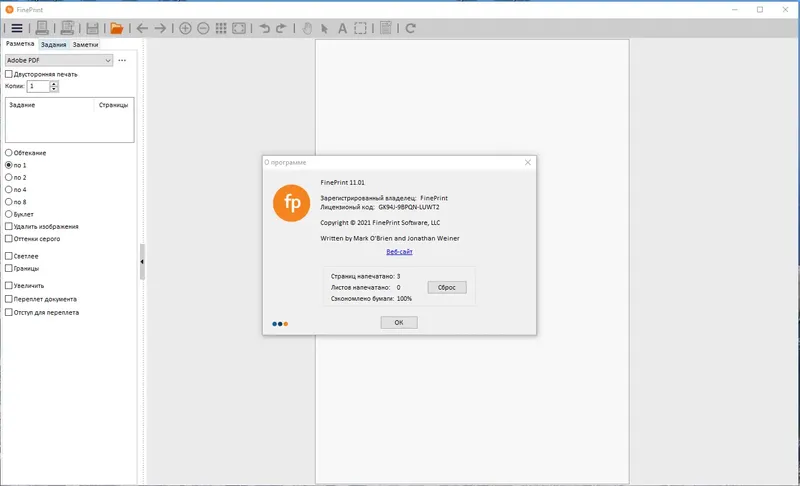Switch to the Задания tab
Image resolution: width=800 pixels, height=486 pixels.
54,44
